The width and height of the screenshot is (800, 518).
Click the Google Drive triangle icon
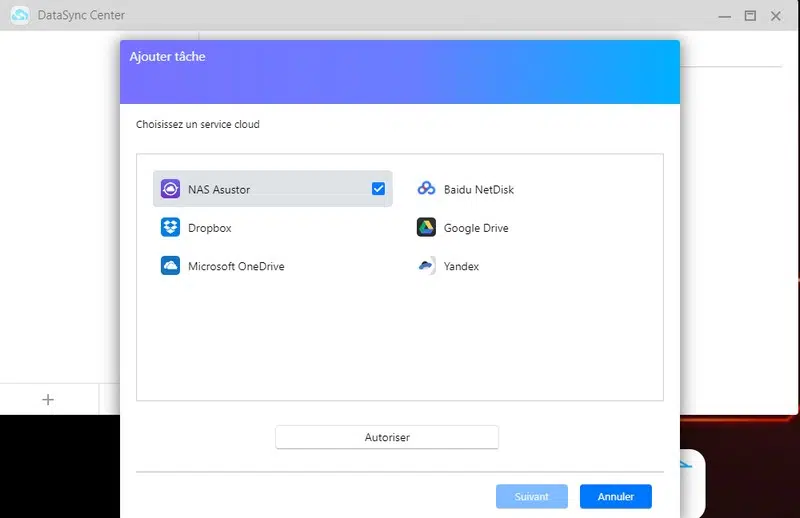click(x=426, y=228)
